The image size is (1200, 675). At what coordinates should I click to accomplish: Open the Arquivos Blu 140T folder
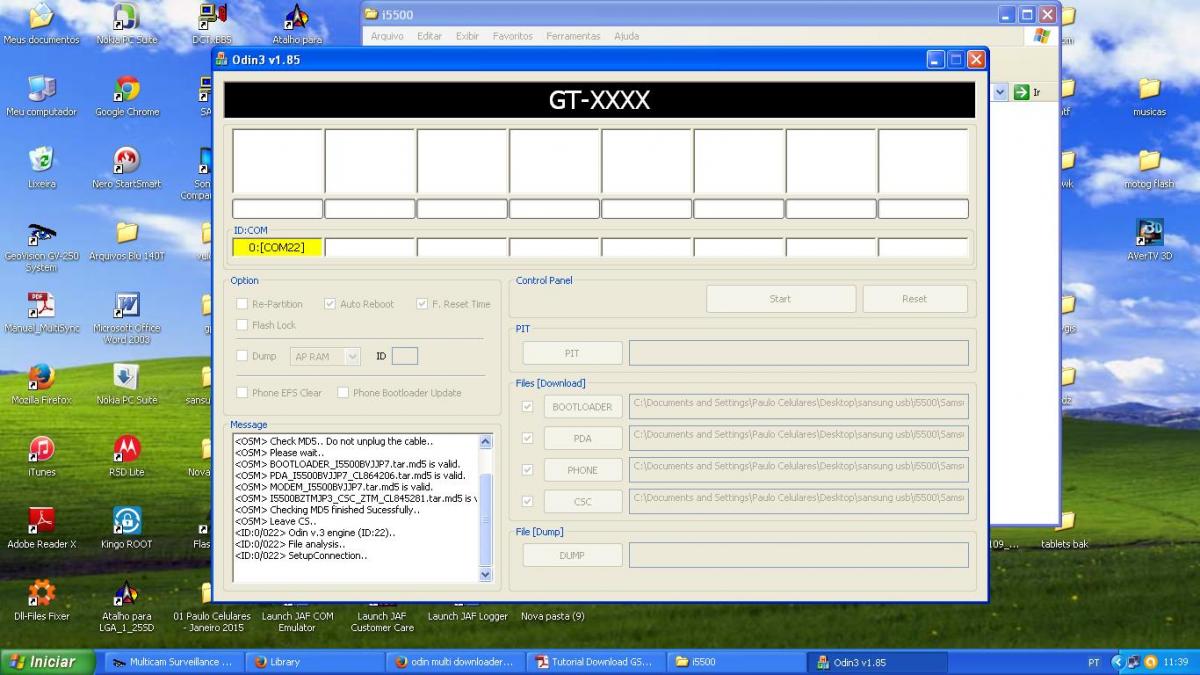point(127,240)
